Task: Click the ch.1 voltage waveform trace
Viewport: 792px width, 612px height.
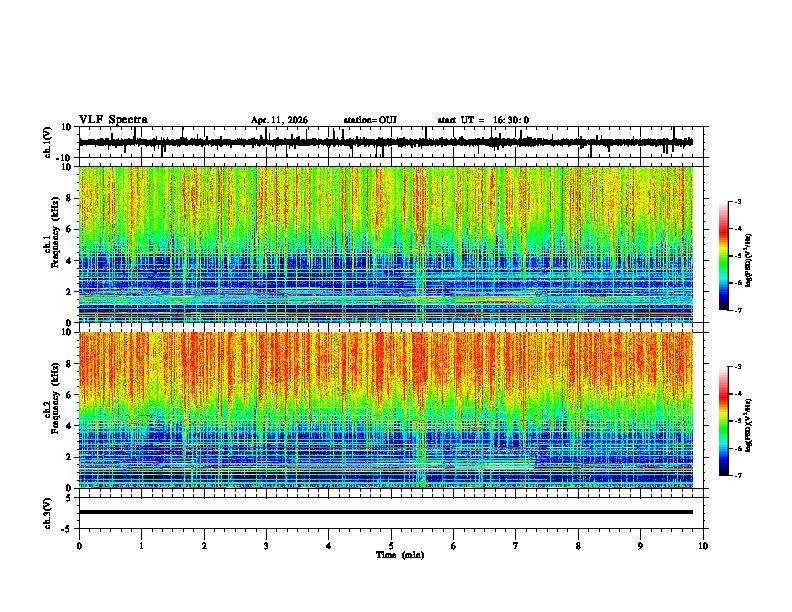Action: pyautogui.click(x=385, y=142)
